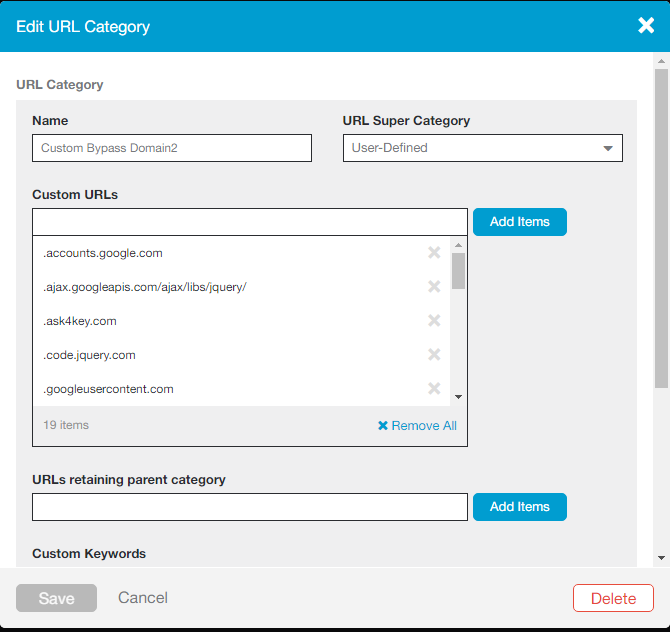670x632 pixels.
Task: Click Remove All custom URLs link
Action: tap(417, 426)
